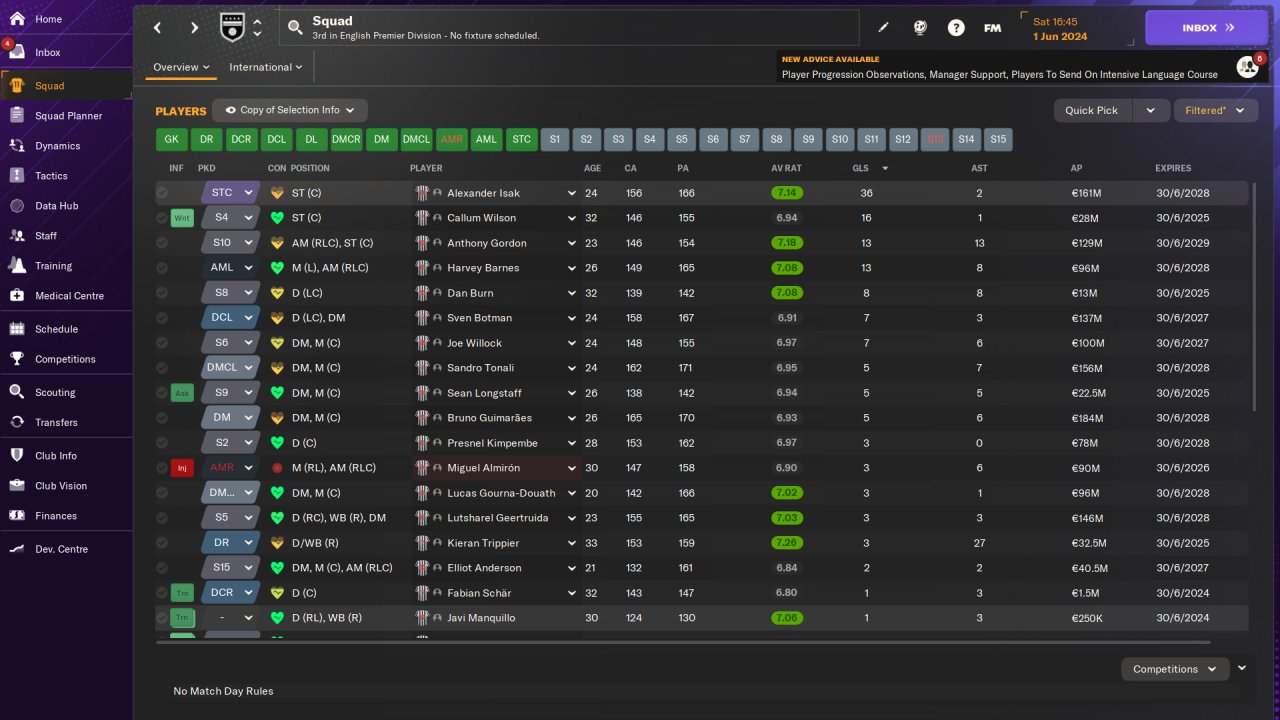Tick the selection circle for Anthony Gordon
The width and height of the screenshot is (1280, 720).
tap(162, 243)
